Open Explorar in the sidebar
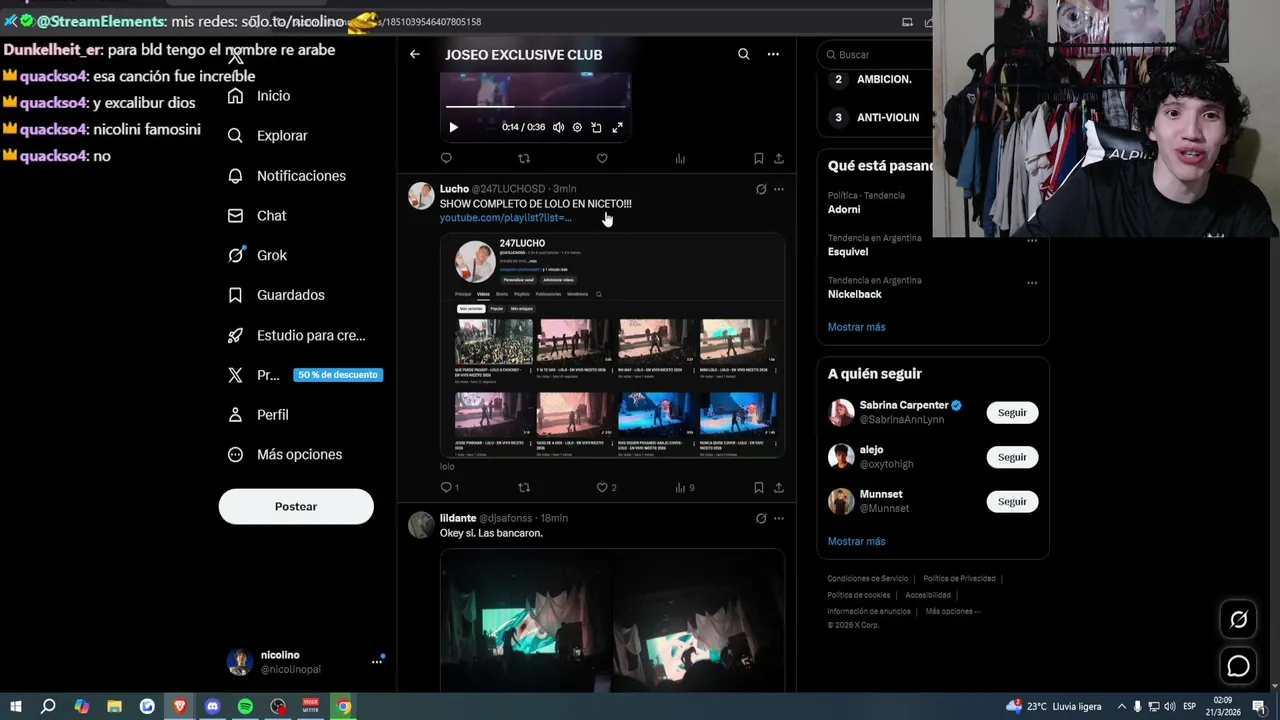The width and height of the screenshot is (1280, 720). (x=268, y=136)
